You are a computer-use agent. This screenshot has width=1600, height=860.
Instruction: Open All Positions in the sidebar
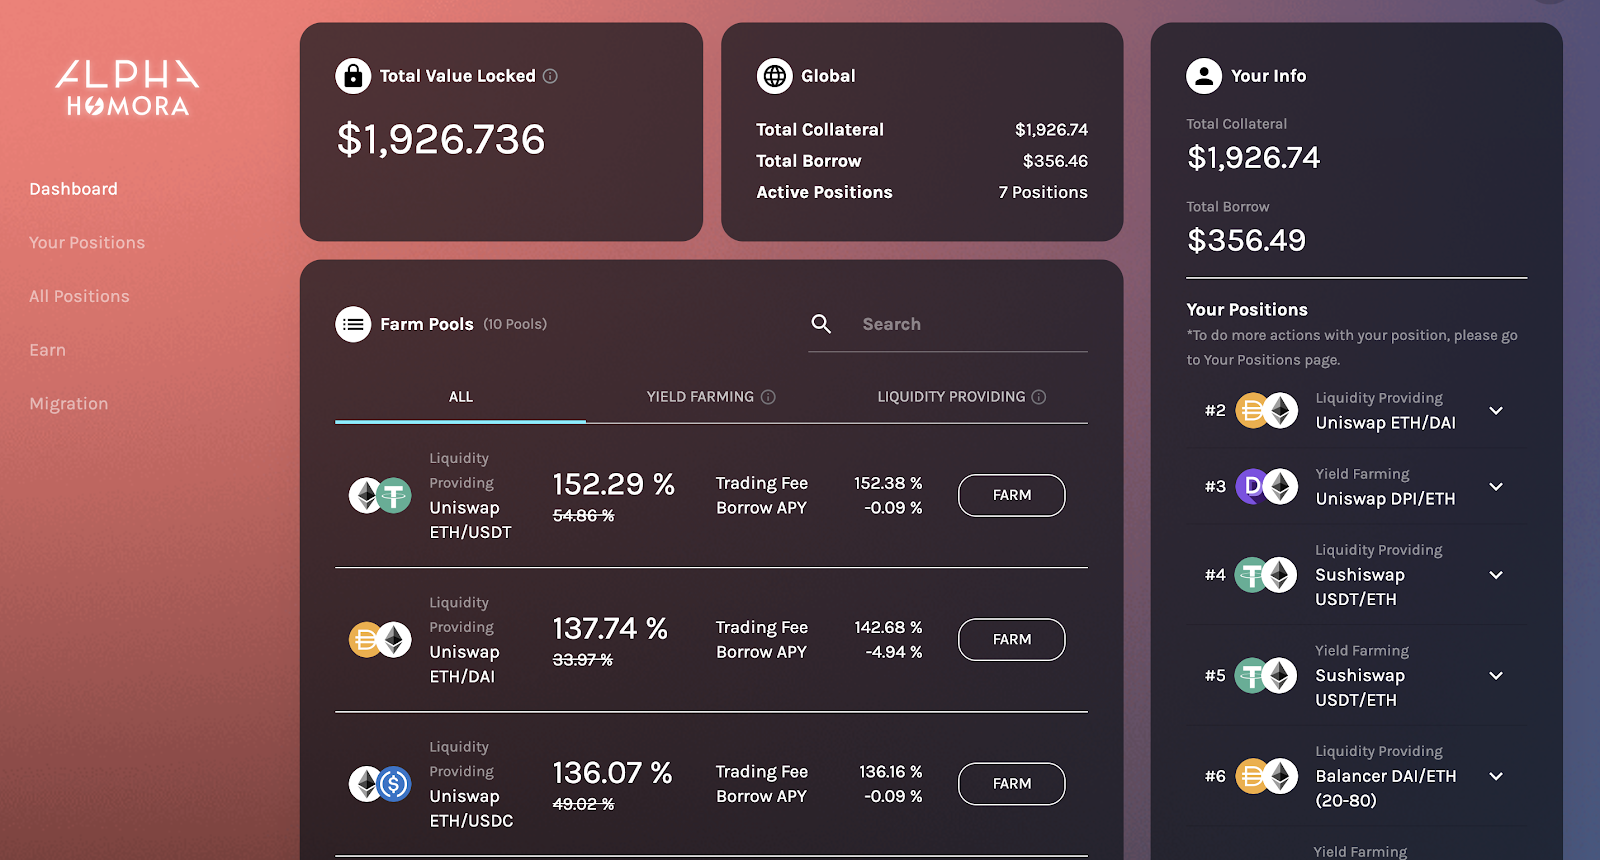coord(80,297)
